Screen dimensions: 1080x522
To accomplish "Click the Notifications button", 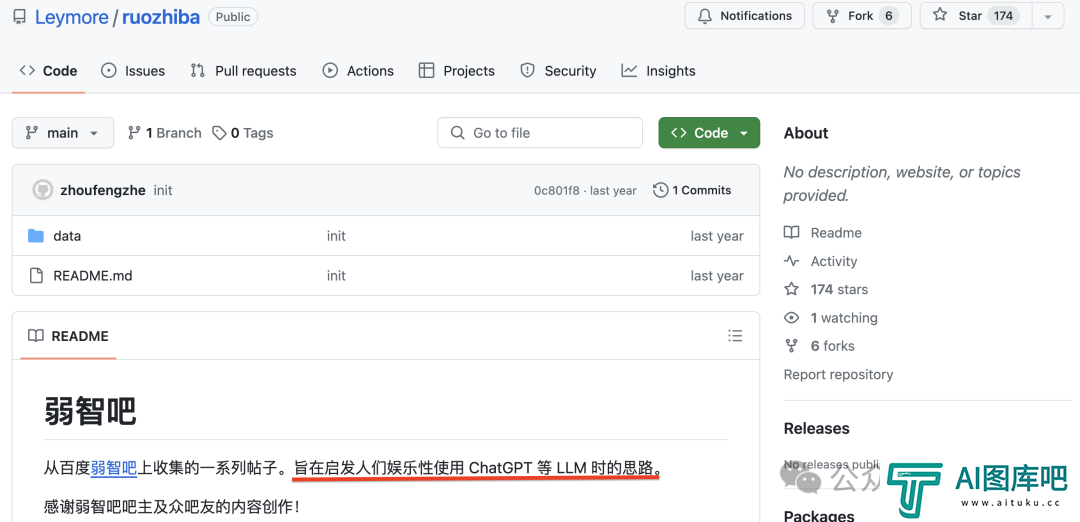I will (744, 16).
